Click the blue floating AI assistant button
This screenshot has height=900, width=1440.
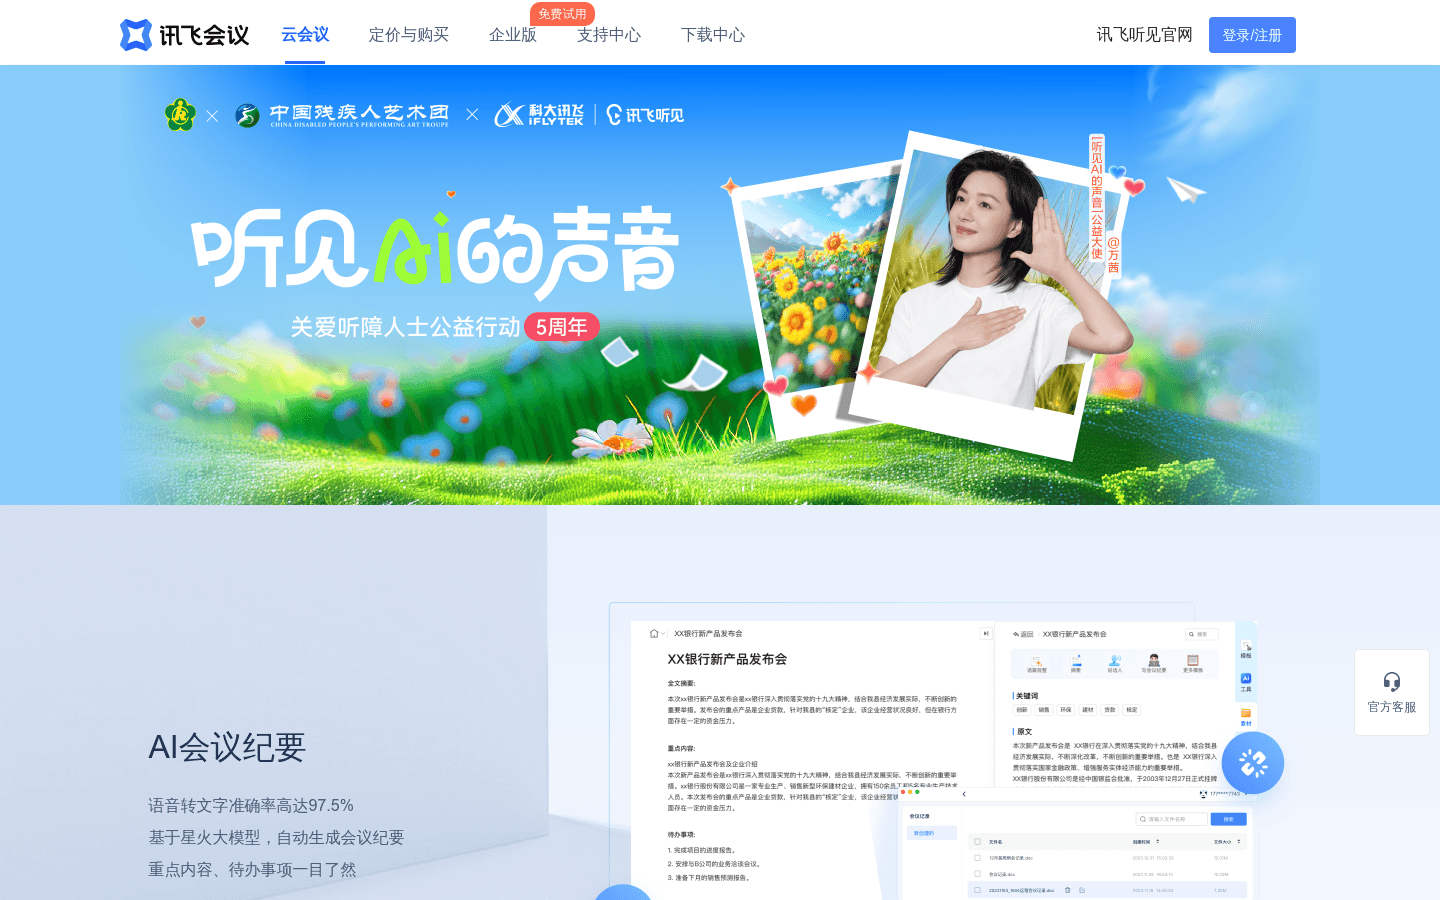1253,763
